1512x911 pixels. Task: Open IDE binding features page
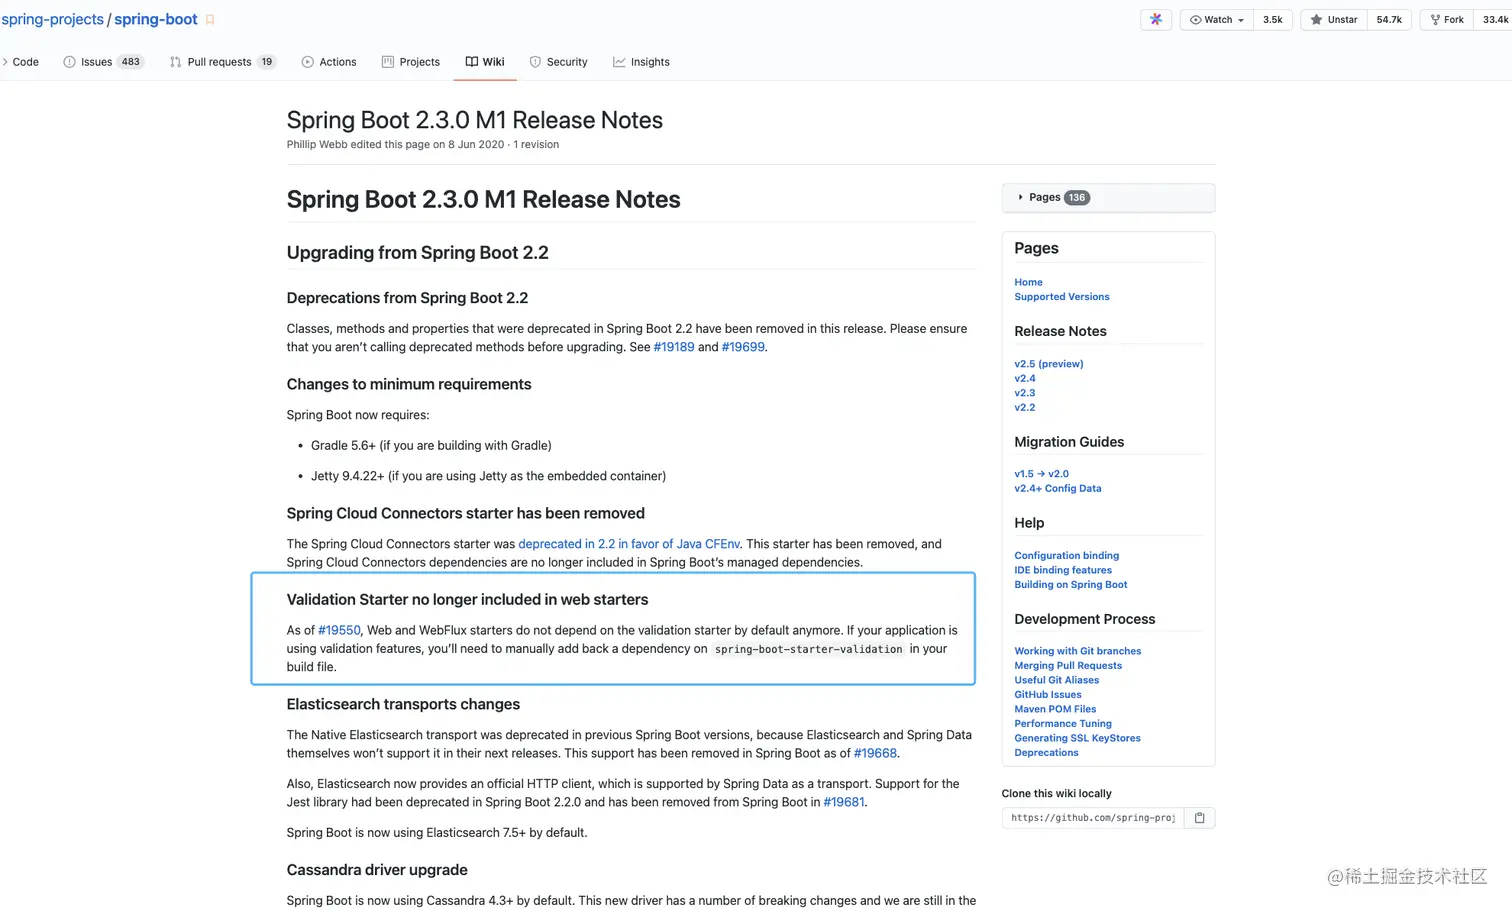(1063, 570)
